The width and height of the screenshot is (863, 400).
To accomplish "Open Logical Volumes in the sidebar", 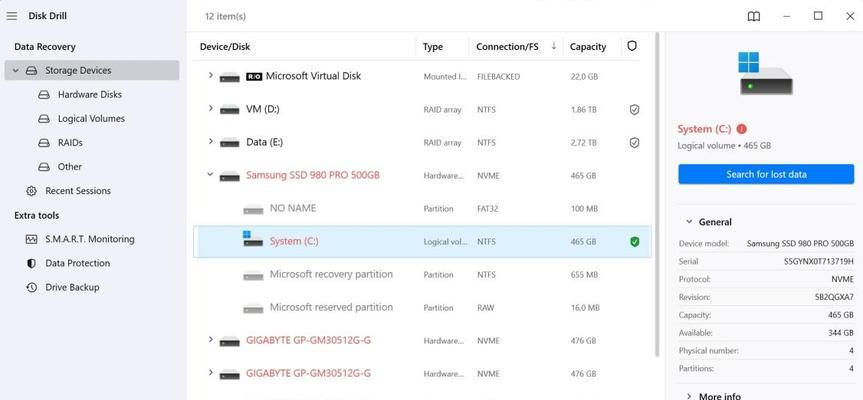I will (x=91, y=119).
